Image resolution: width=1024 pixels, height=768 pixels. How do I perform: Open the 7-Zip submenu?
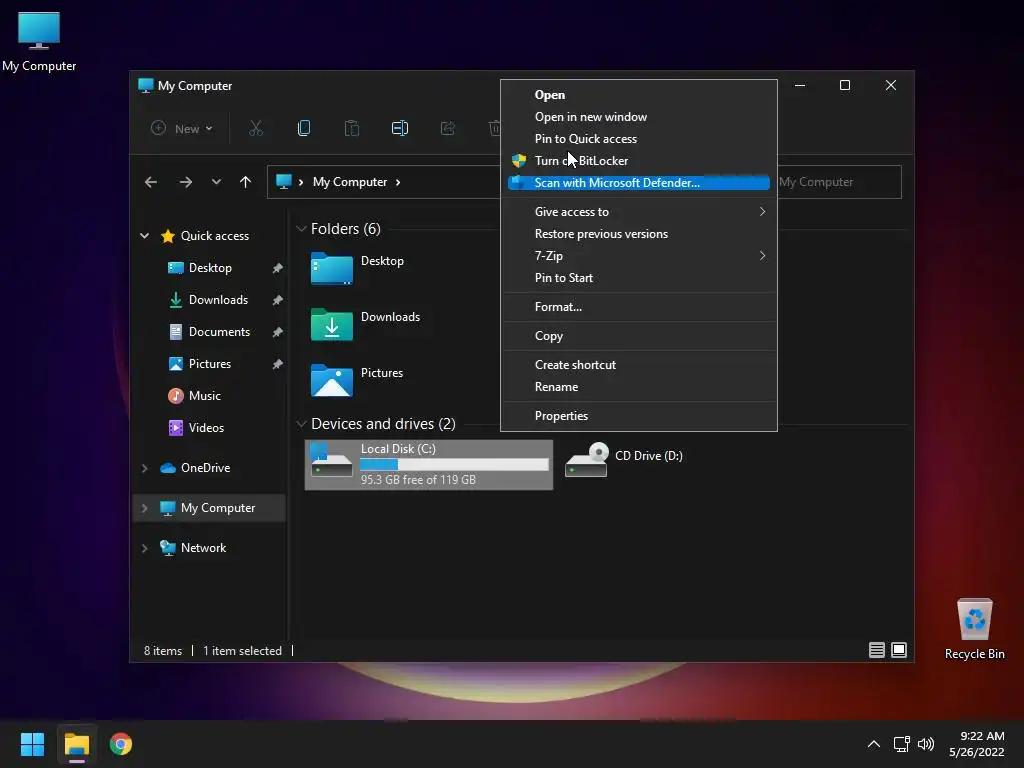[x=639, y=256]
